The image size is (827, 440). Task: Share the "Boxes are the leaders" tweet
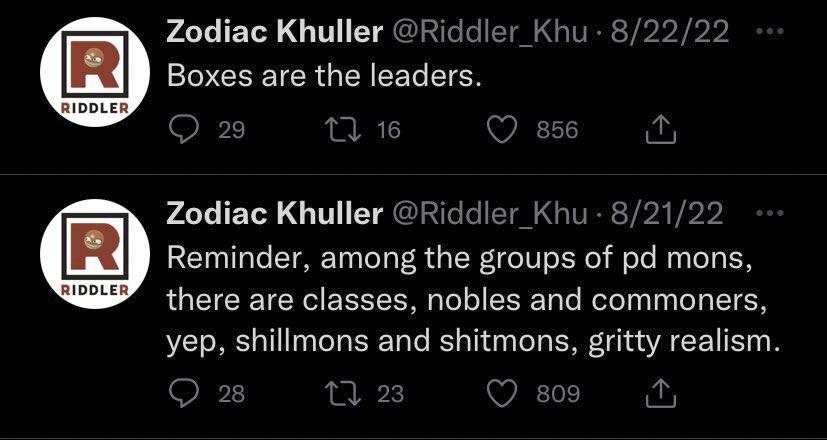tap(661, 130)
